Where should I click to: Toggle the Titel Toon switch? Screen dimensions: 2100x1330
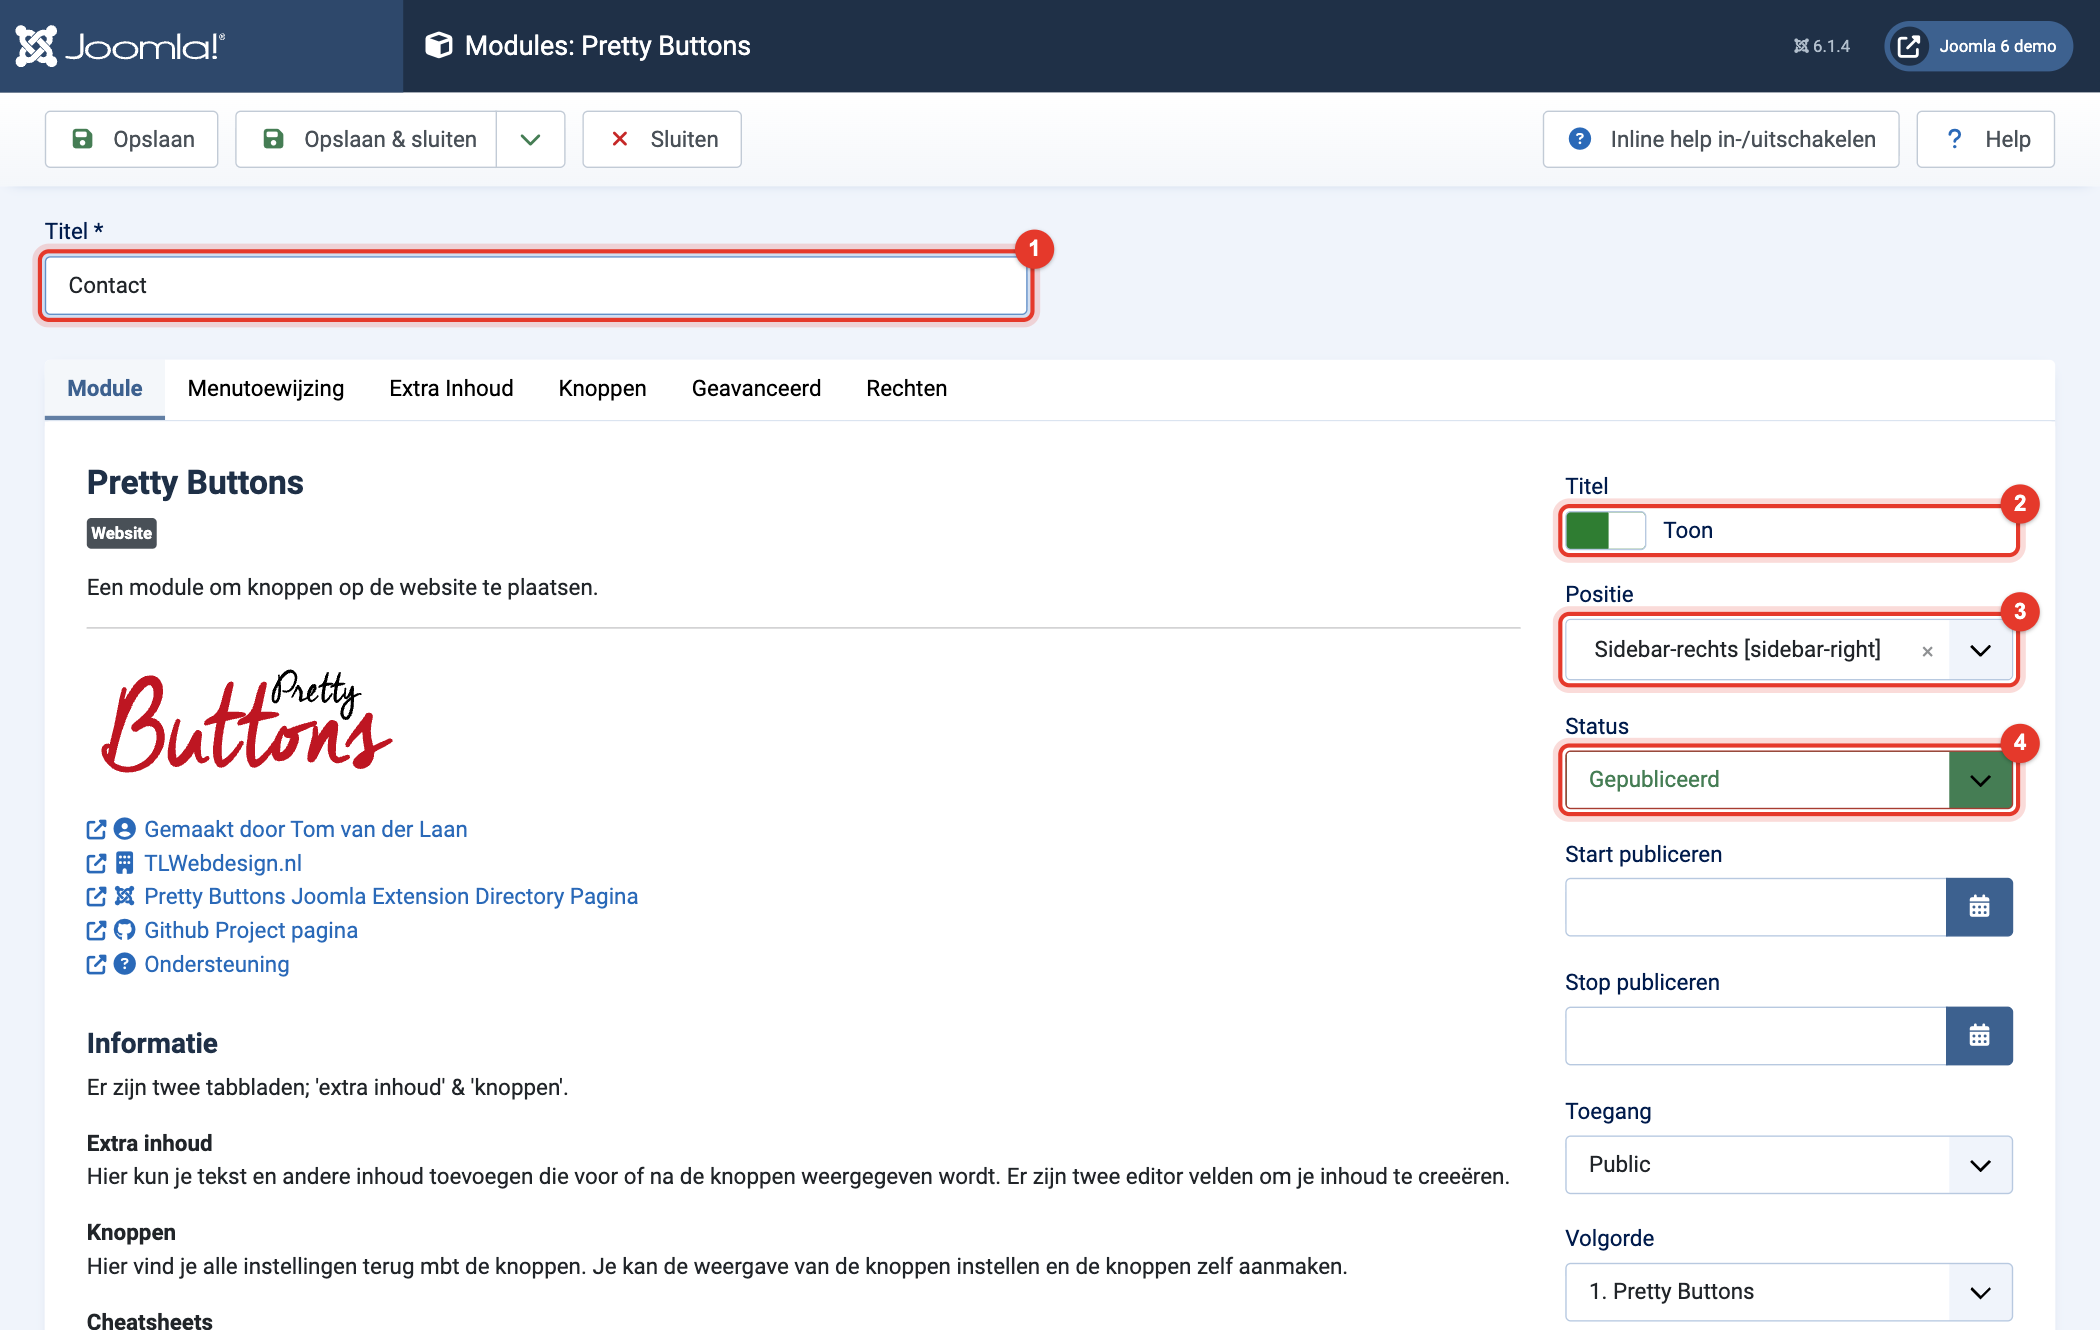click(x=1605, y=530)
